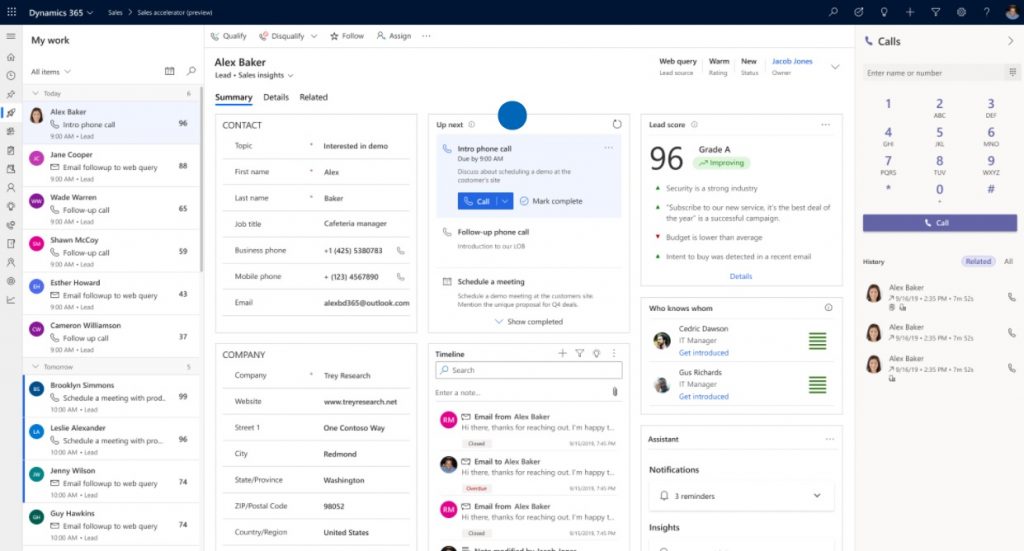Click calendar view icon in My work
The width and height of the screenshot is (1024, 551).
tap(170, 71)
